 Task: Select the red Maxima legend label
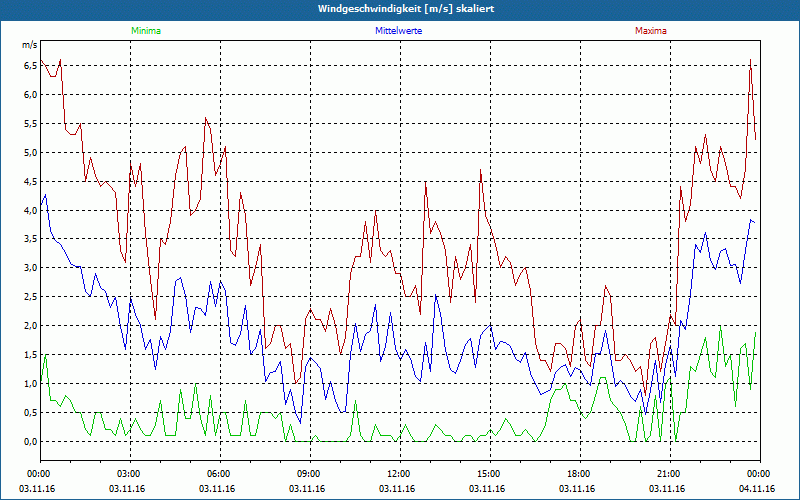[651, 31]
